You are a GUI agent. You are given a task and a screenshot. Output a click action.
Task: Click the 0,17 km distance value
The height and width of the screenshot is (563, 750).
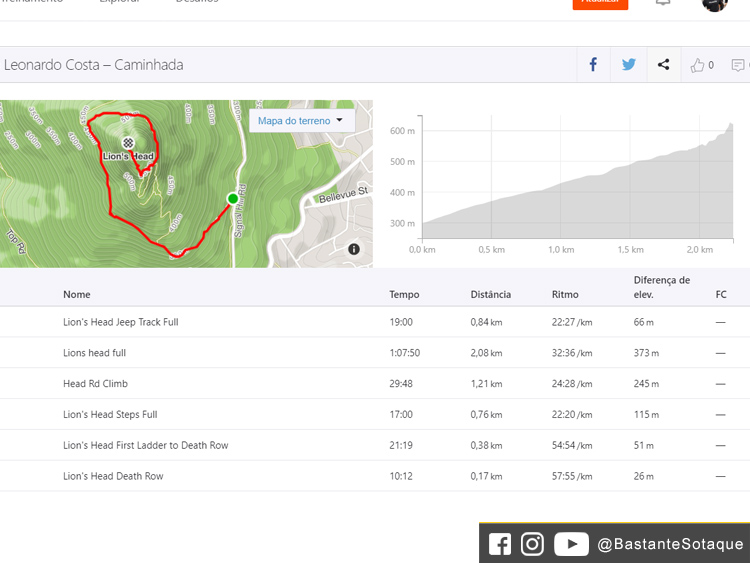point(486,476)
